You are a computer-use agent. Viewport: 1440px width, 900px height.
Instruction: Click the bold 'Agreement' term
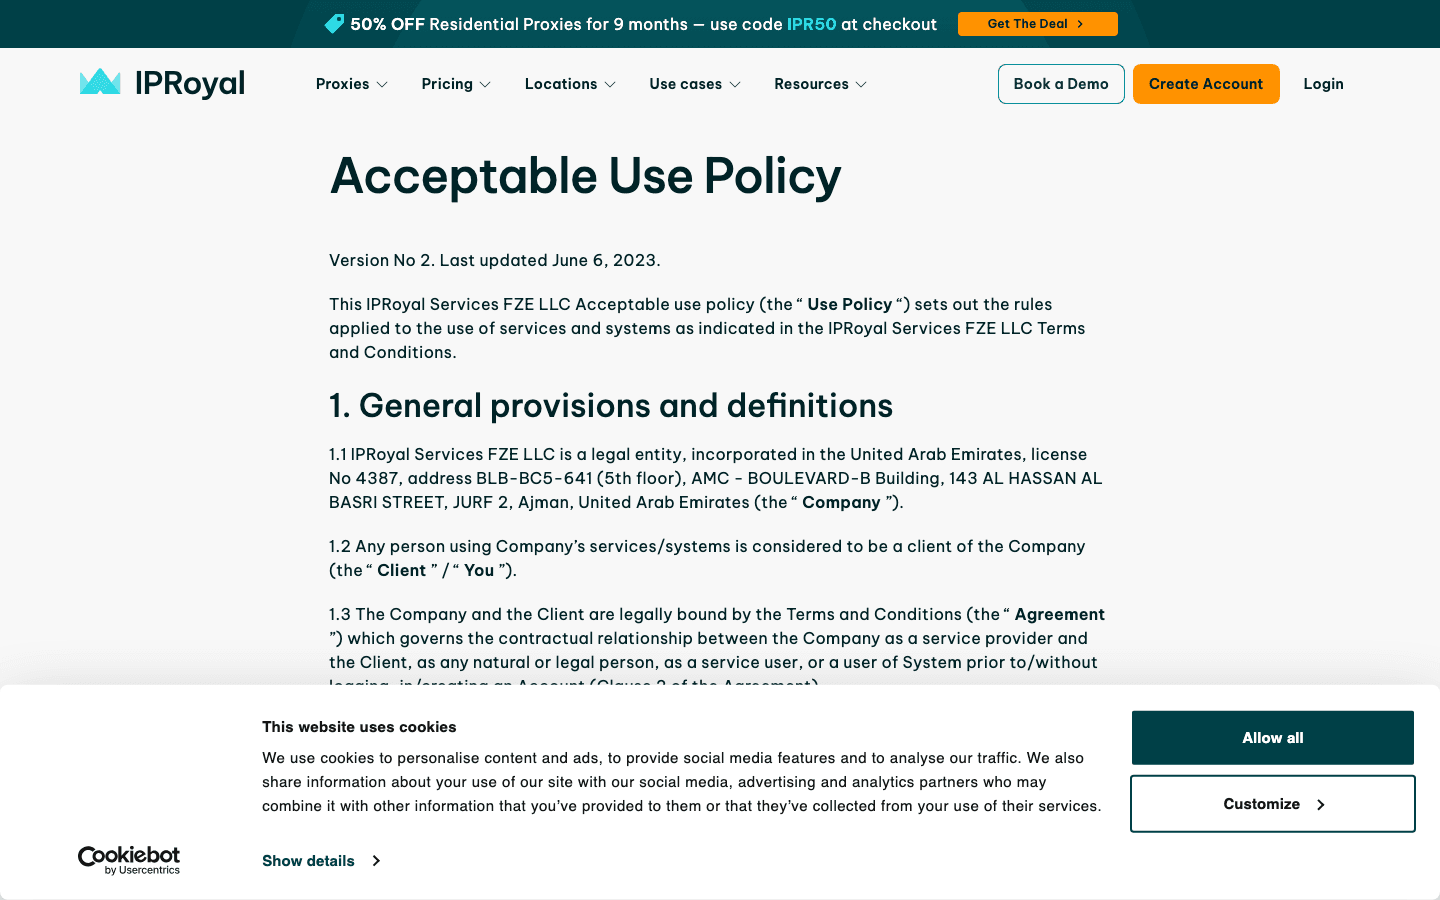[1059, 614]
